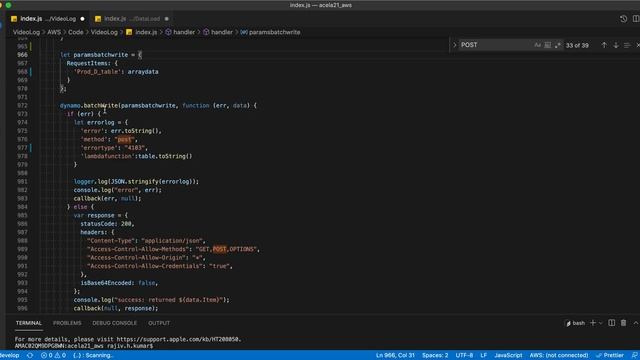The height and width of the screenshot is (360, 640).
Task: Click 'dynamo' on line 972
Action: point(70,105)
